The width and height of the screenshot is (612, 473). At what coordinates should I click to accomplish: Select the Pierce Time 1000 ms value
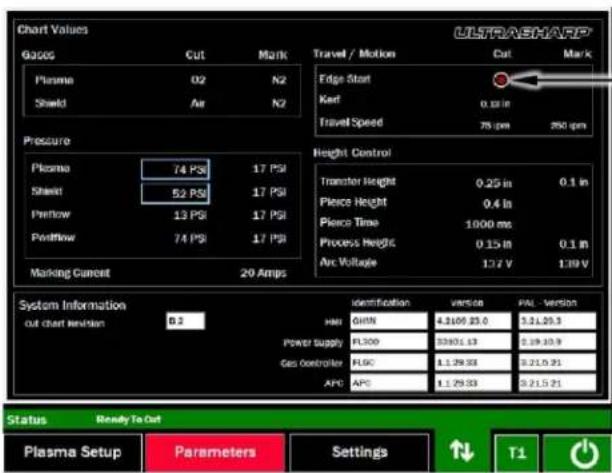click(488, 224)
